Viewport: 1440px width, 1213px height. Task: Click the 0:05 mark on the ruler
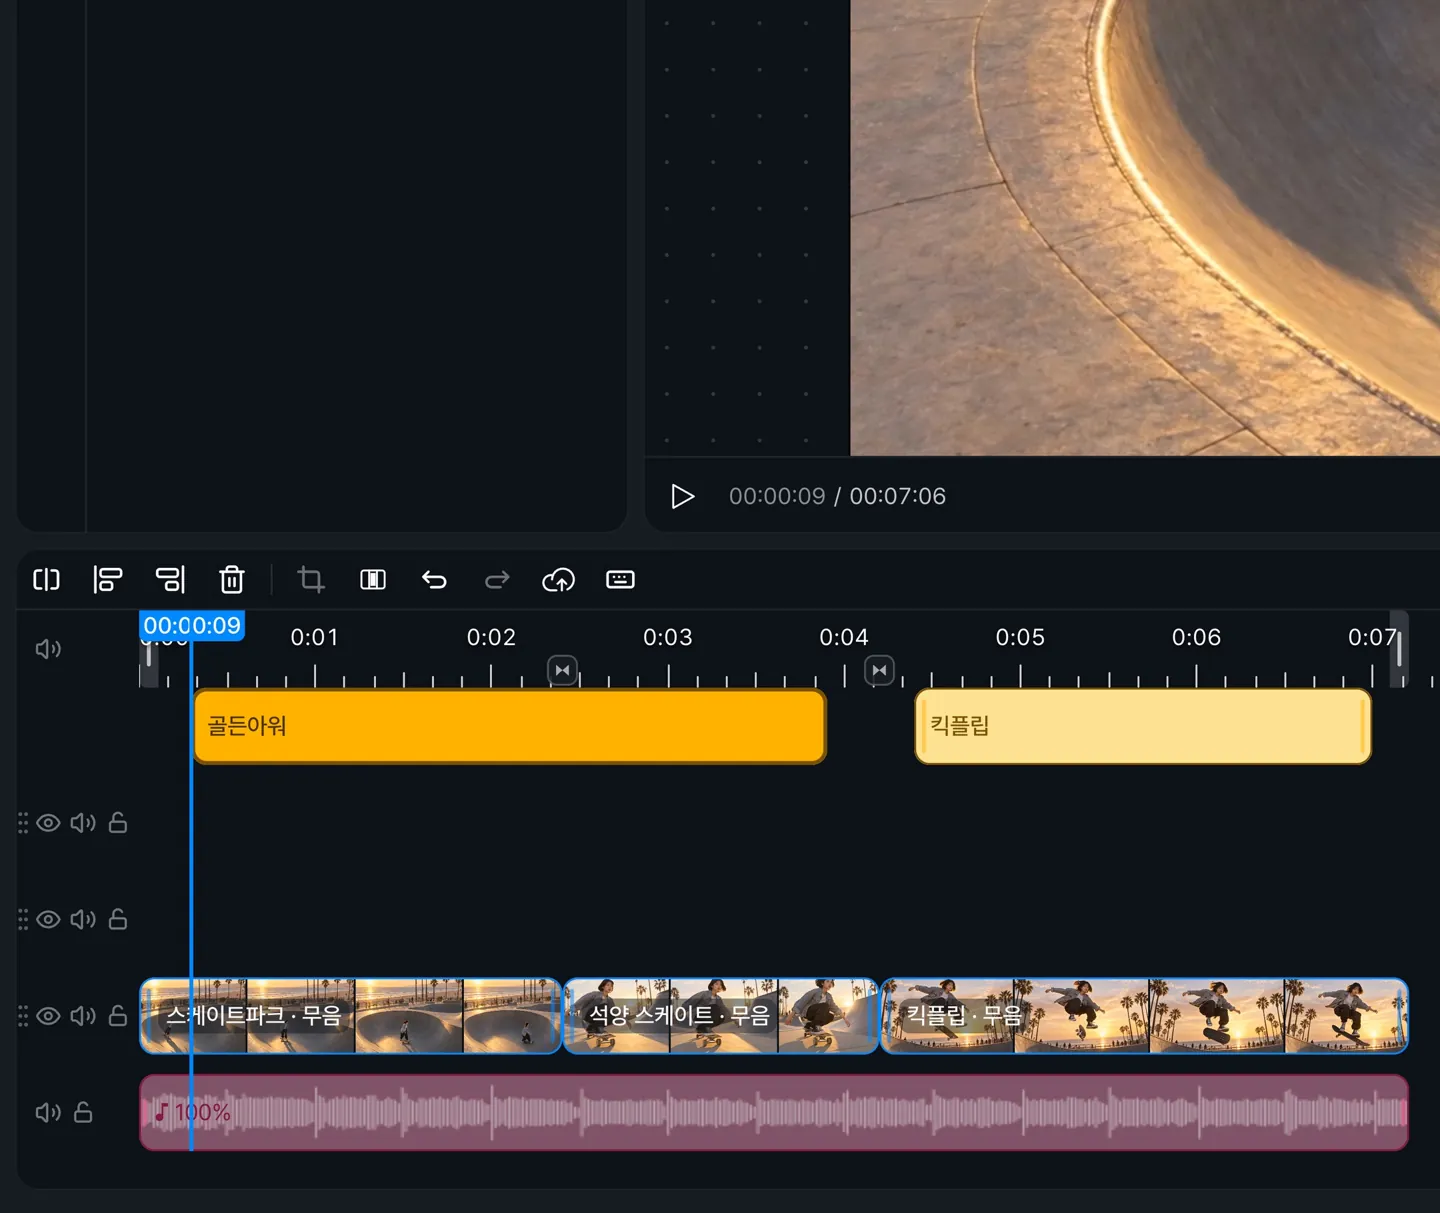(1020, 637)
